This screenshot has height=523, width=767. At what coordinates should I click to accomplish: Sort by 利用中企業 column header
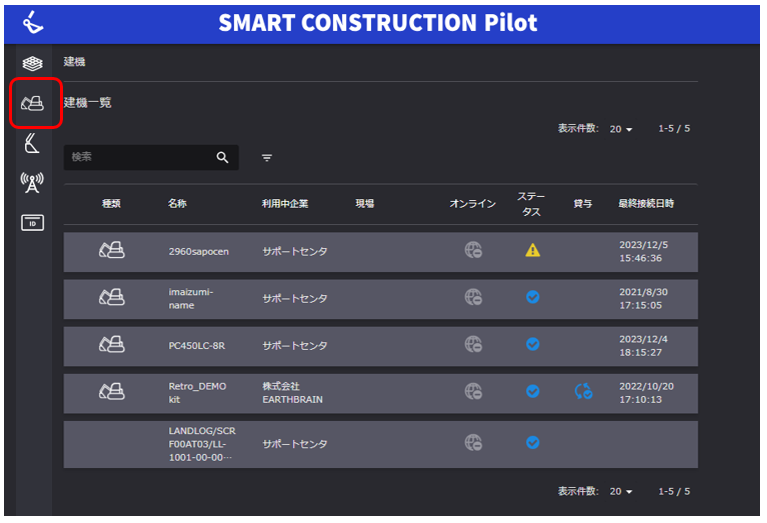(x=285, y=204)
